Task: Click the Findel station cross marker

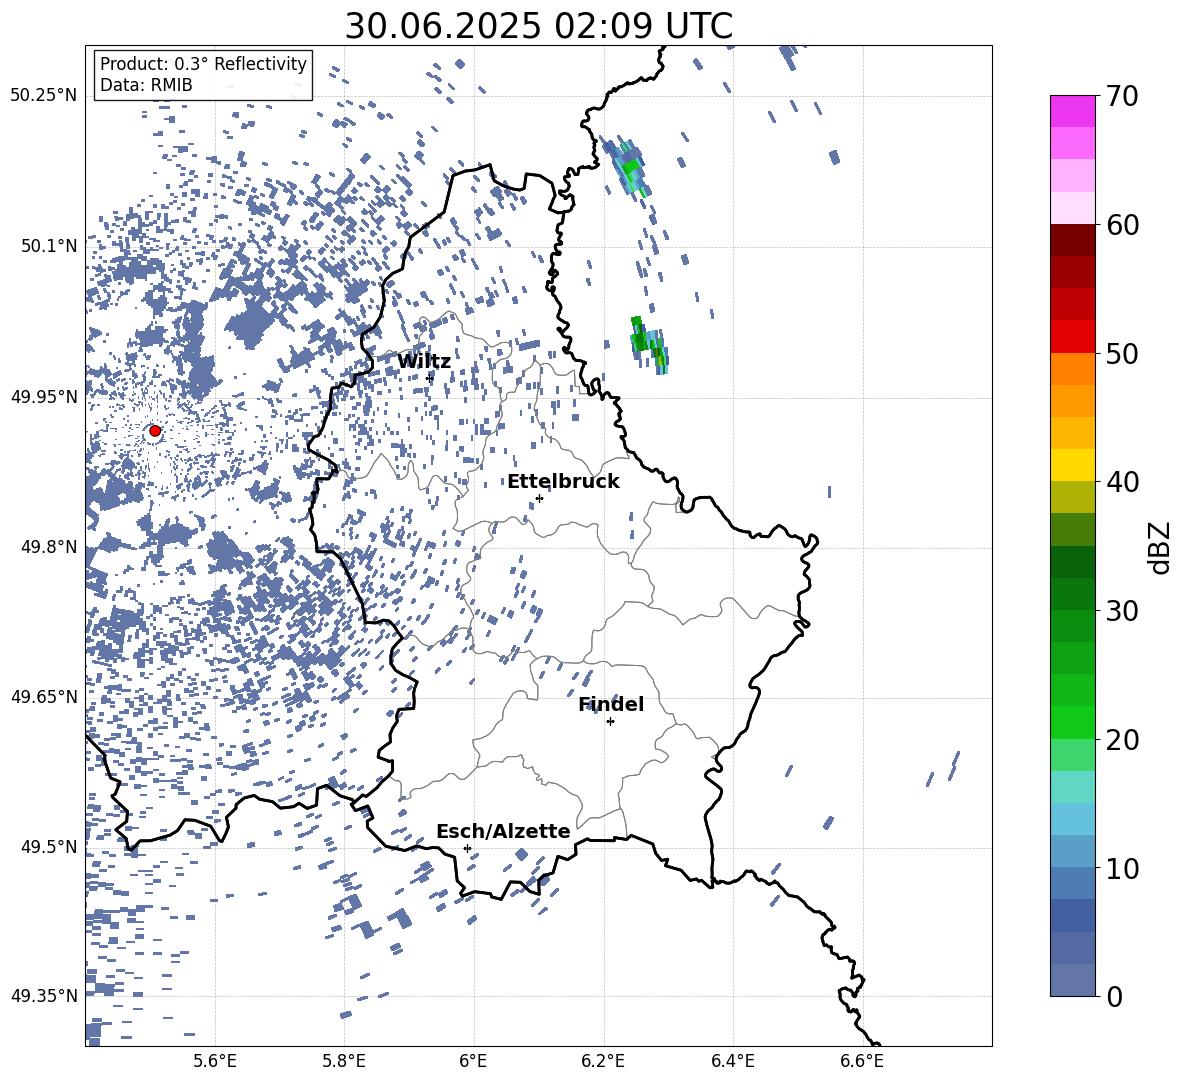Action: tap(610, 721)
